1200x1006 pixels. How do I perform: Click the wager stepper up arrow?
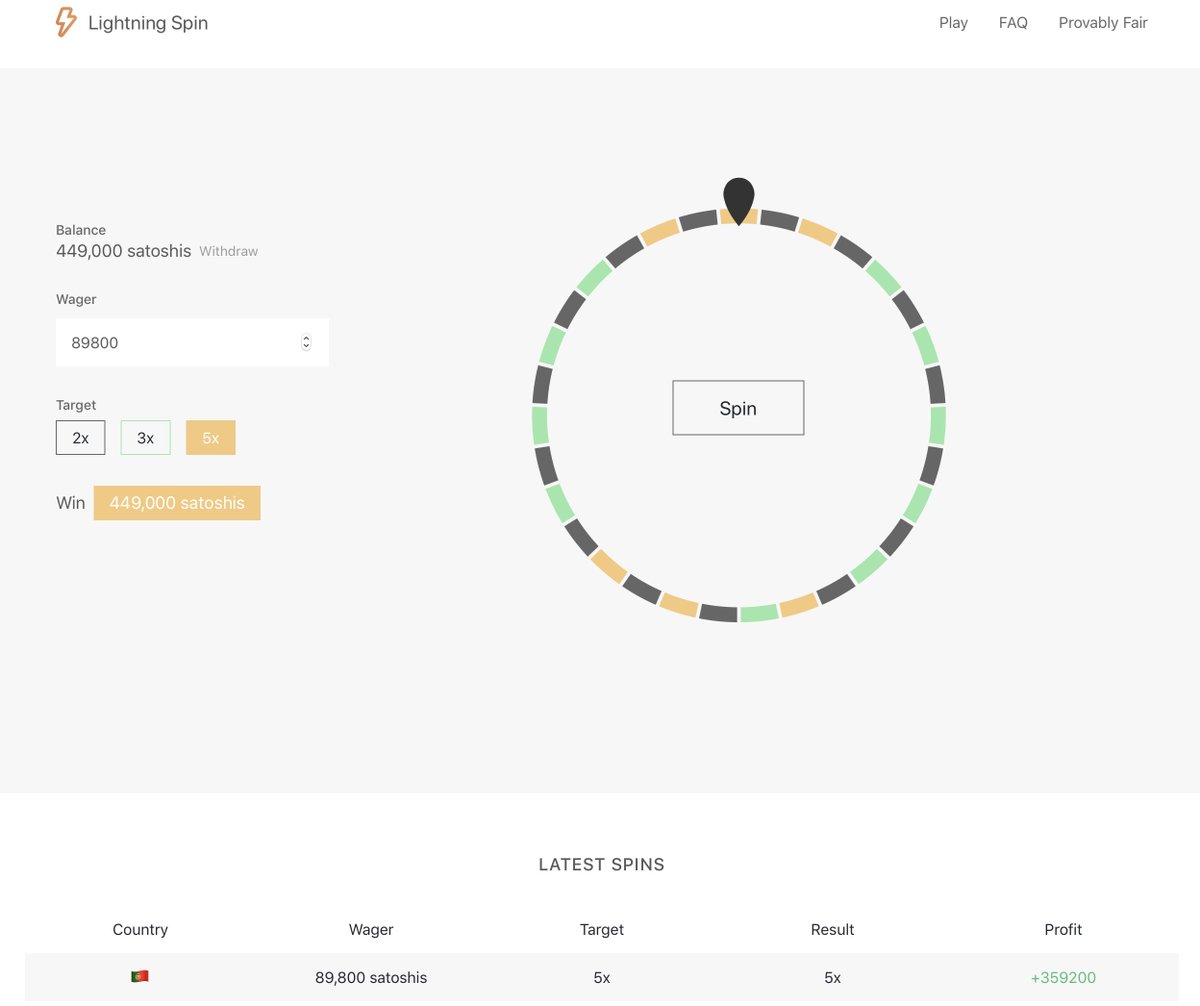(x=306, y=338)
